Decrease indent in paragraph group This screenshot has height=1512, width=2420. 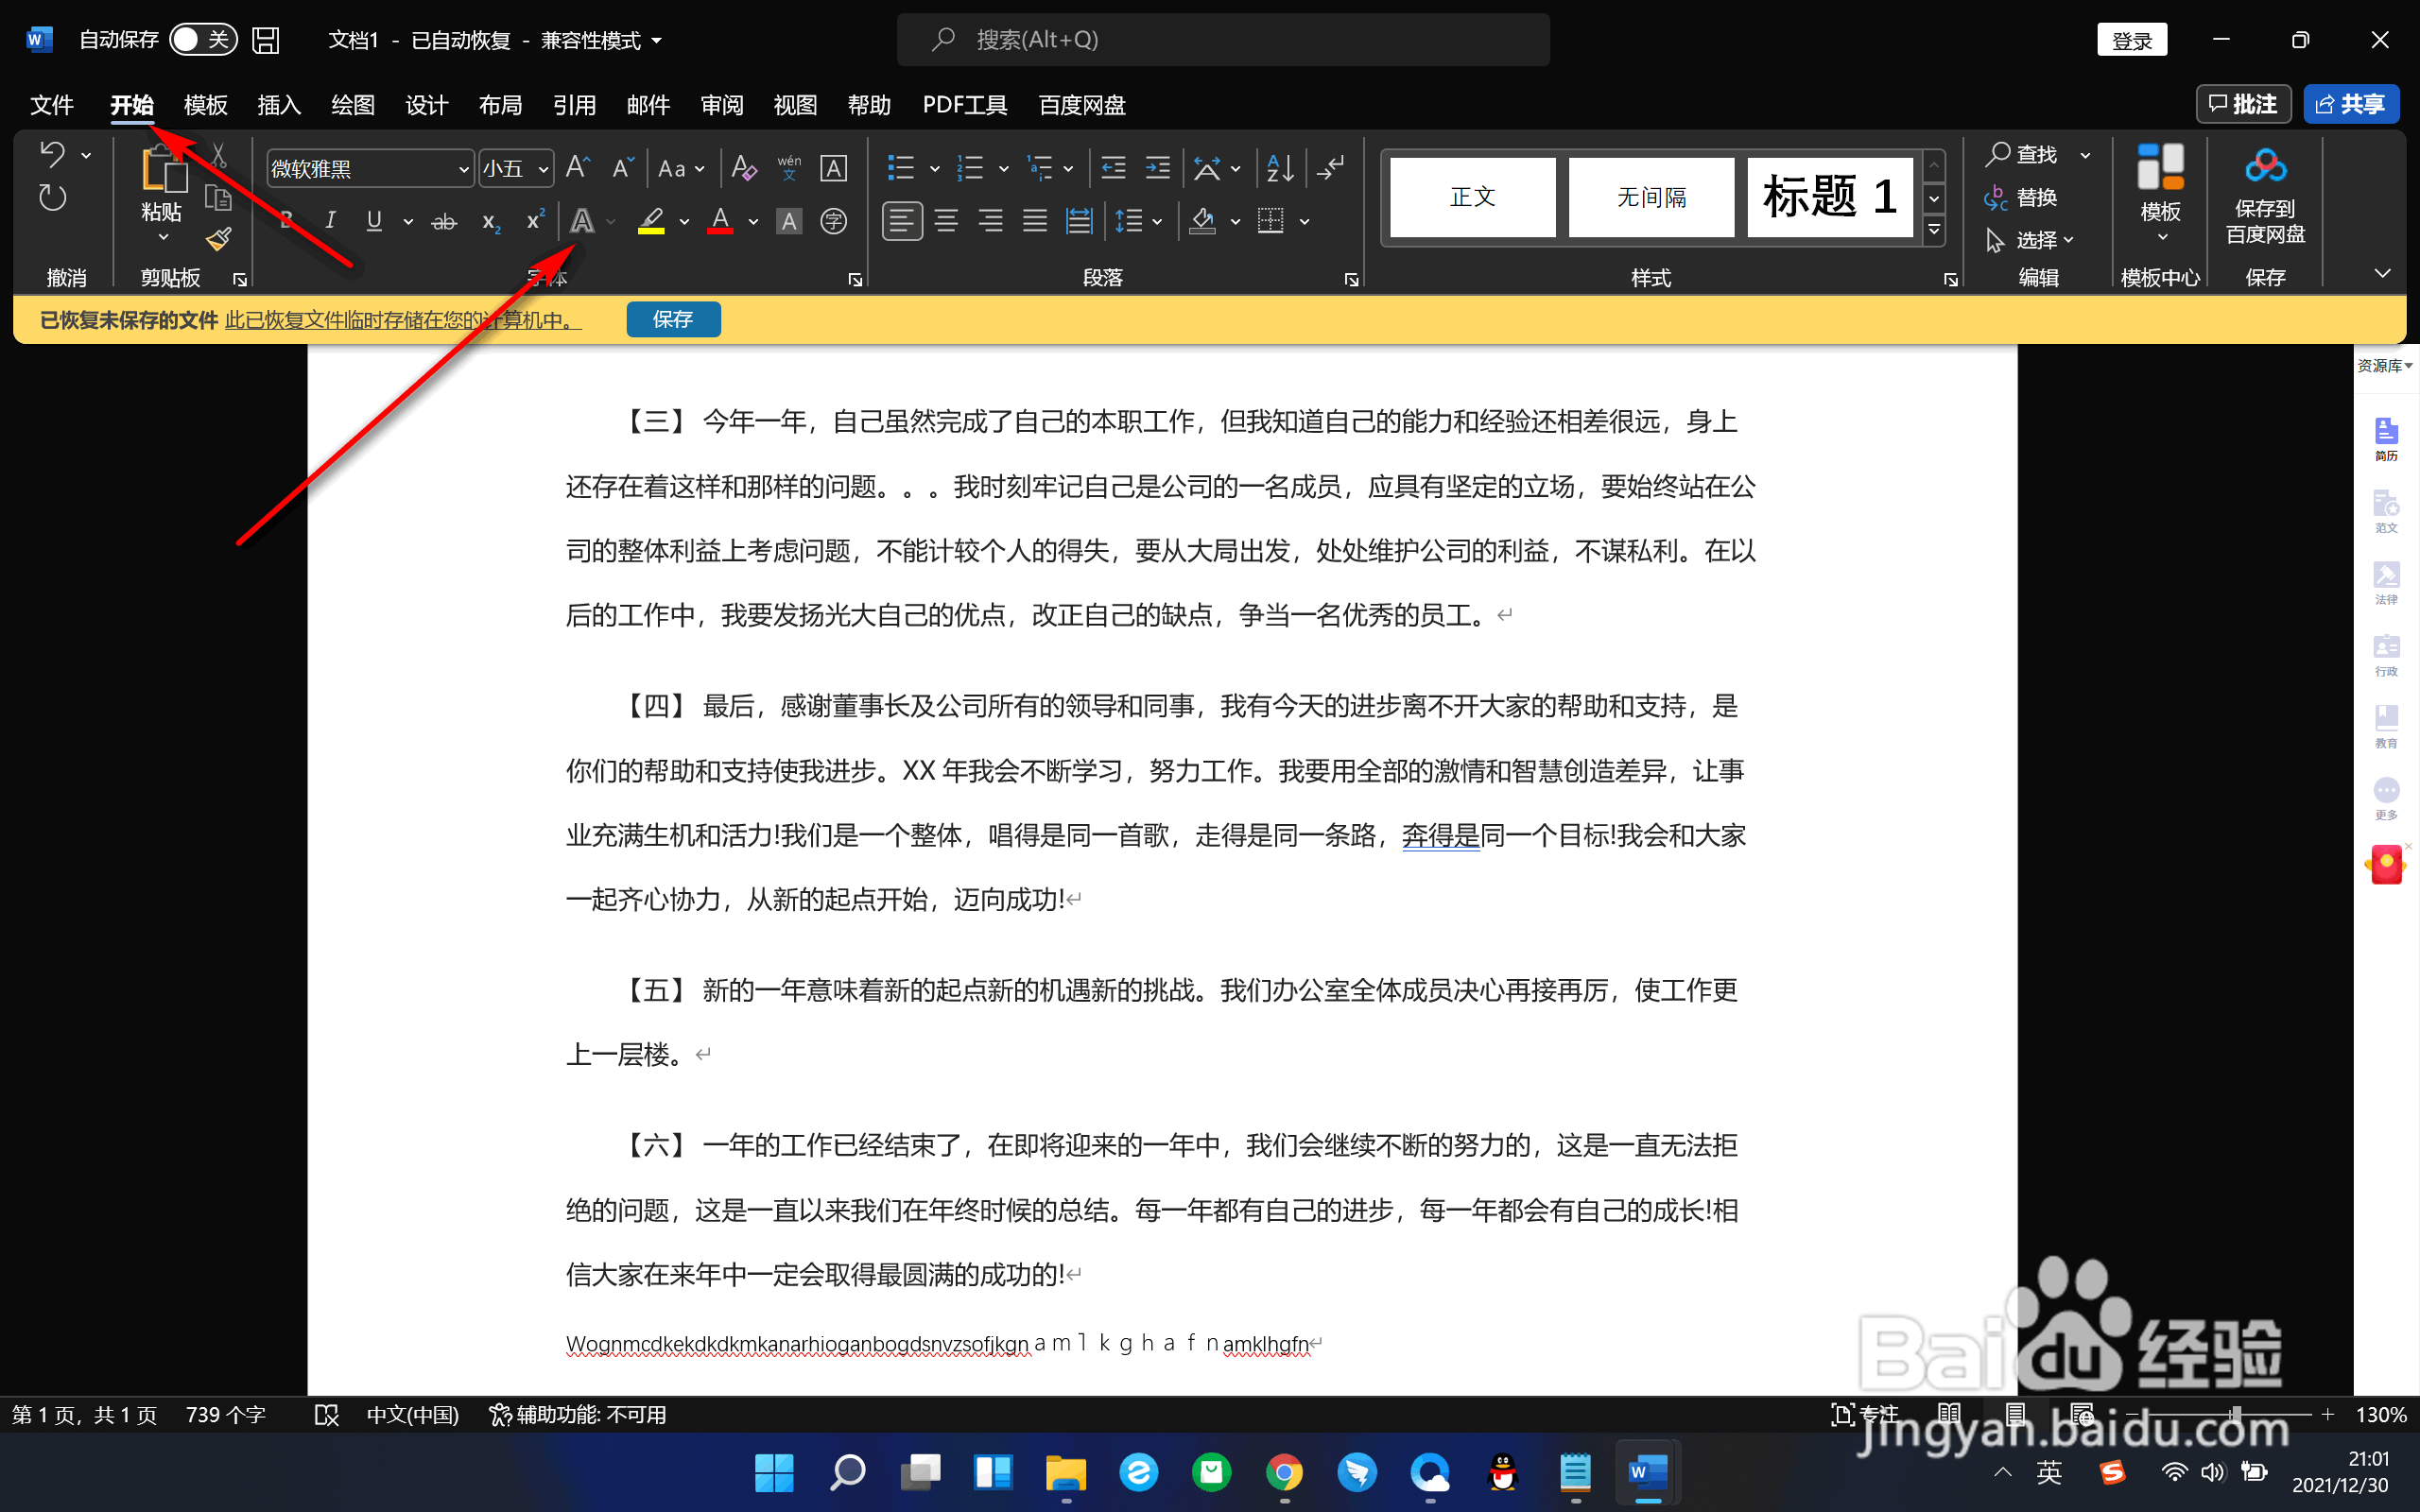(x=1113, y=168)
